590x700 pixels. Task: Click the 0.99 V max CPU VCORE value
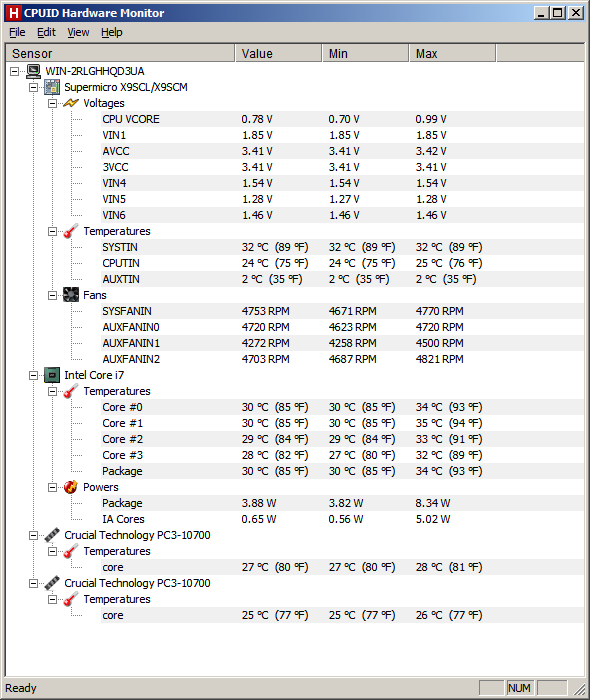tap(431, 119)
